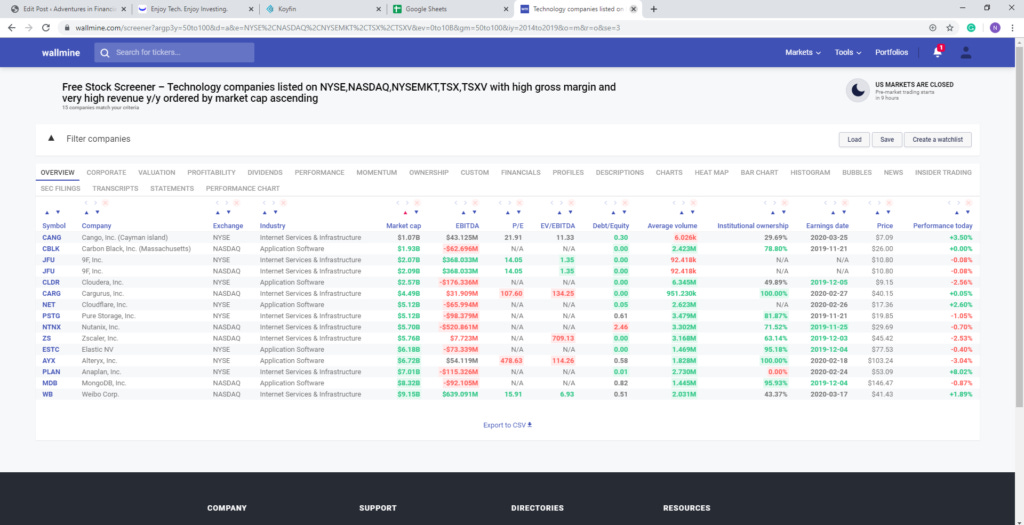Reload the page in browser

click(46, 27)
